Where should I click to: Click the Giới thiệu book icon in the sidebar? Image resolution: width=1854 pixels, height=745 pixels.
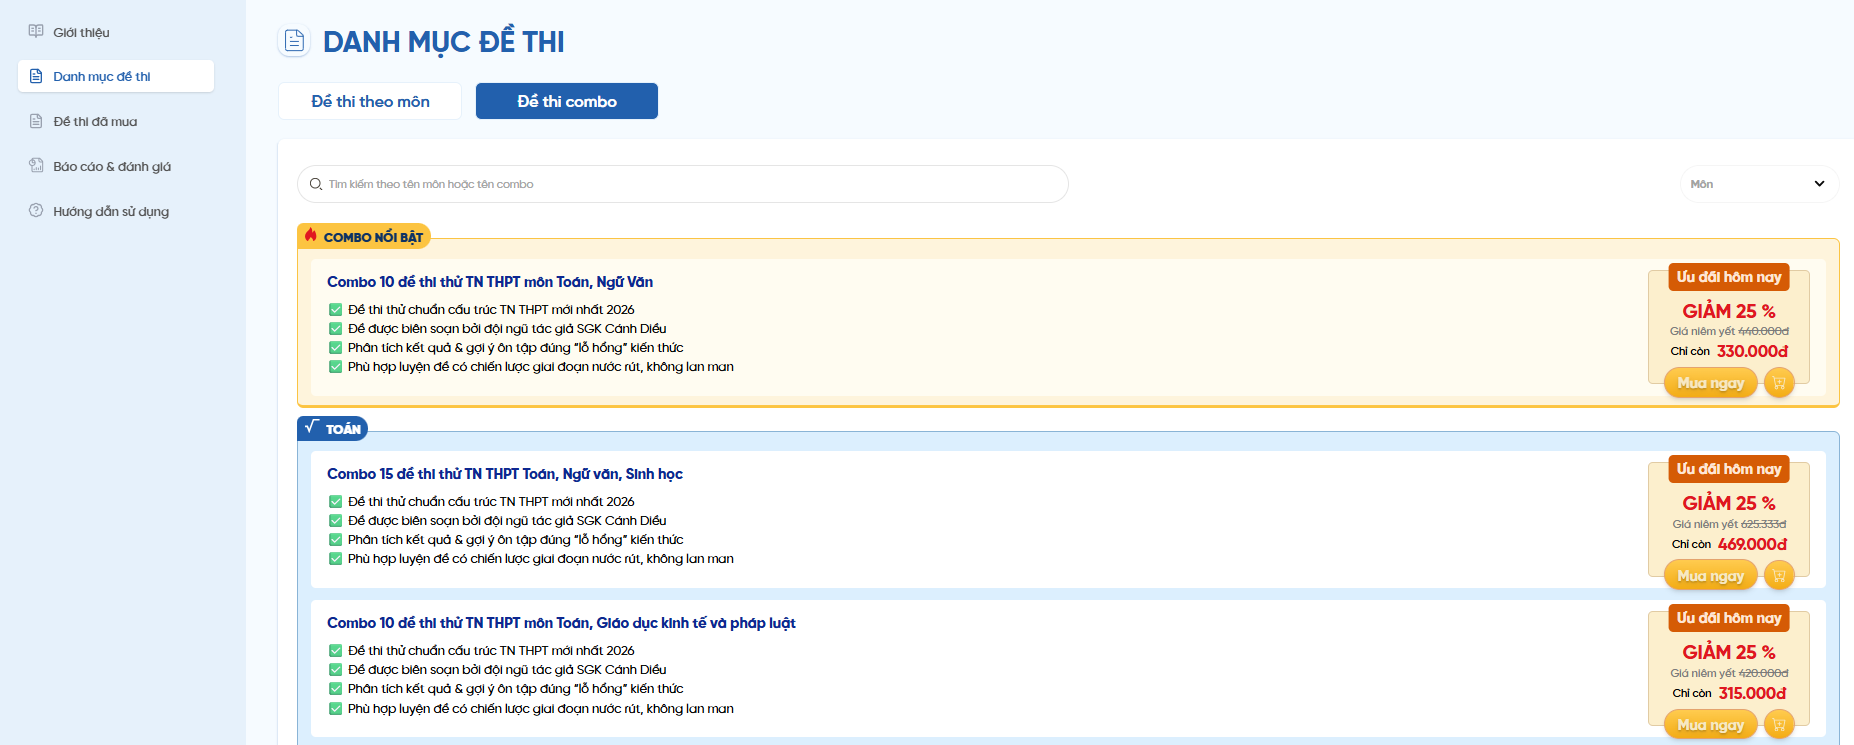point(36,32)
